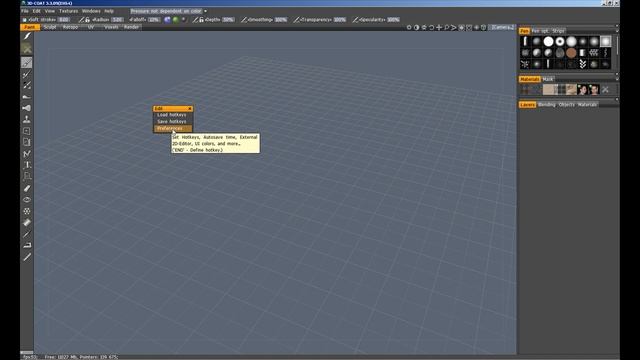Viewport: 640px width, 360px height.
Task: Choose the solid white circle brush alpha
Action: pos(548,41)
